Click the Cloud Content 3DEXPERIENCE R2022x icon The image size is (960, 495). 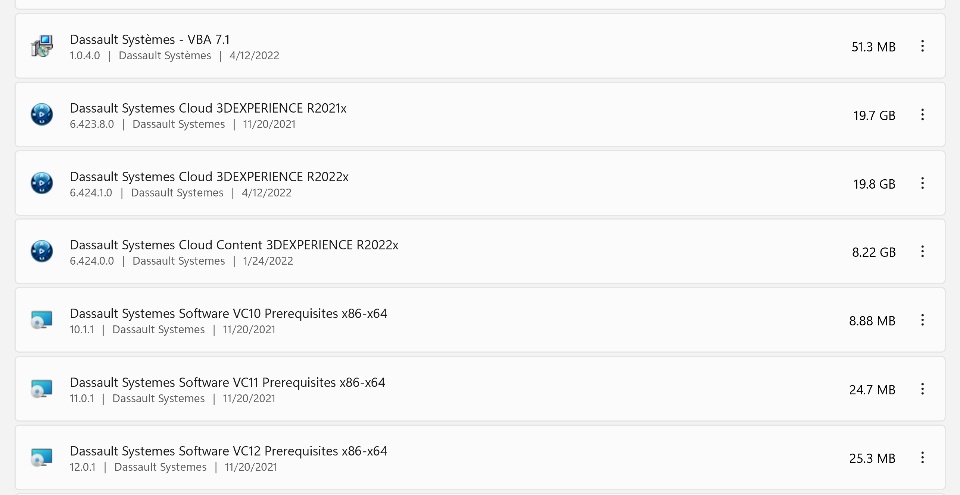point(41,252)
